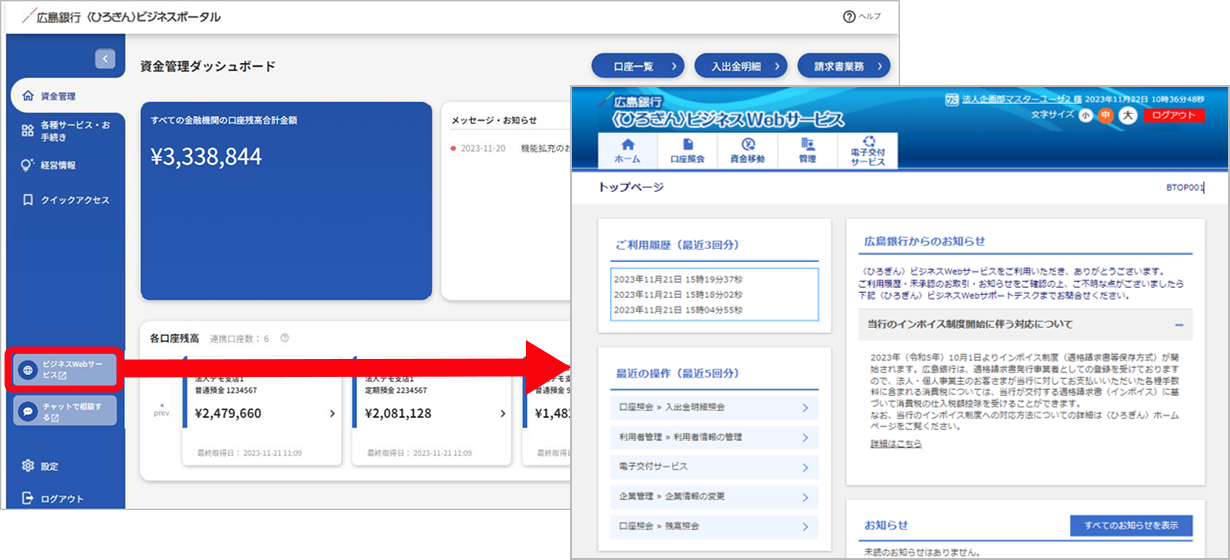
Task: Select the 管理 tab in the Web service window
Action: (x=808, y=151)
